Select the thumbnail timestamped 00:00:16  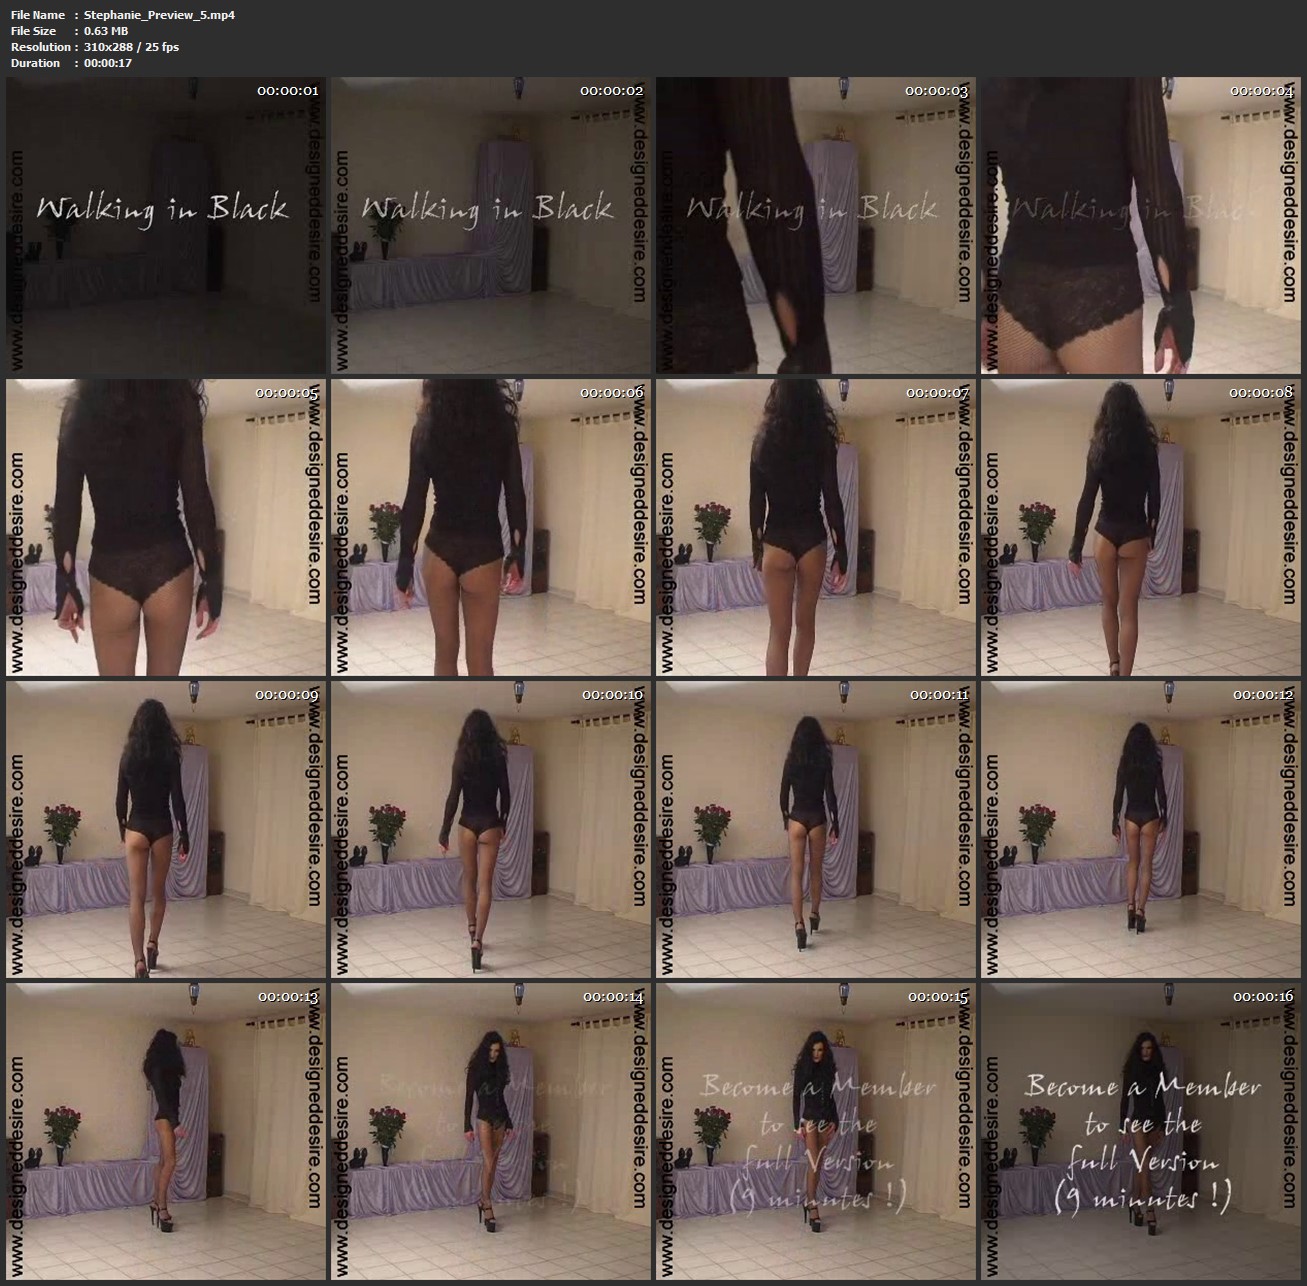tap(1141, 1131)
